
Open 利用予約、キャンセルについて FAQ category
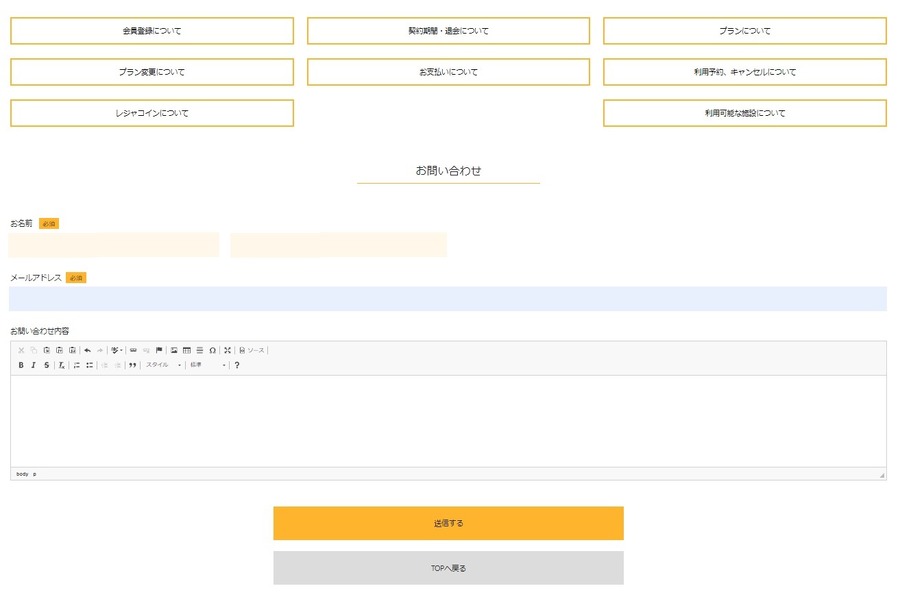pos(745,72)
